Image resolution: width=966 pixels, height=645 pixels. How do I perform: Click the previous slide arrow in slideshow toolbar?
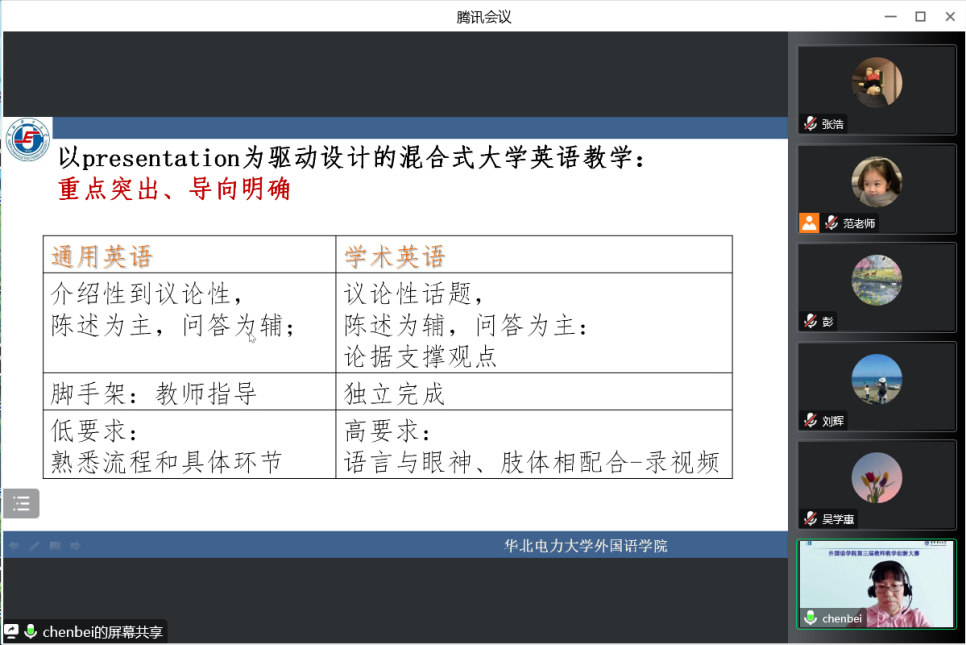[x=14, y=546]
